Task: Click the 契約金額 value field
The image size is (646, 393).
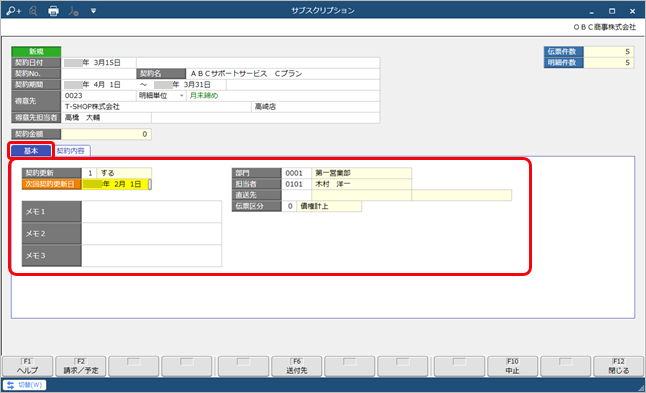Action: [106, 134]
